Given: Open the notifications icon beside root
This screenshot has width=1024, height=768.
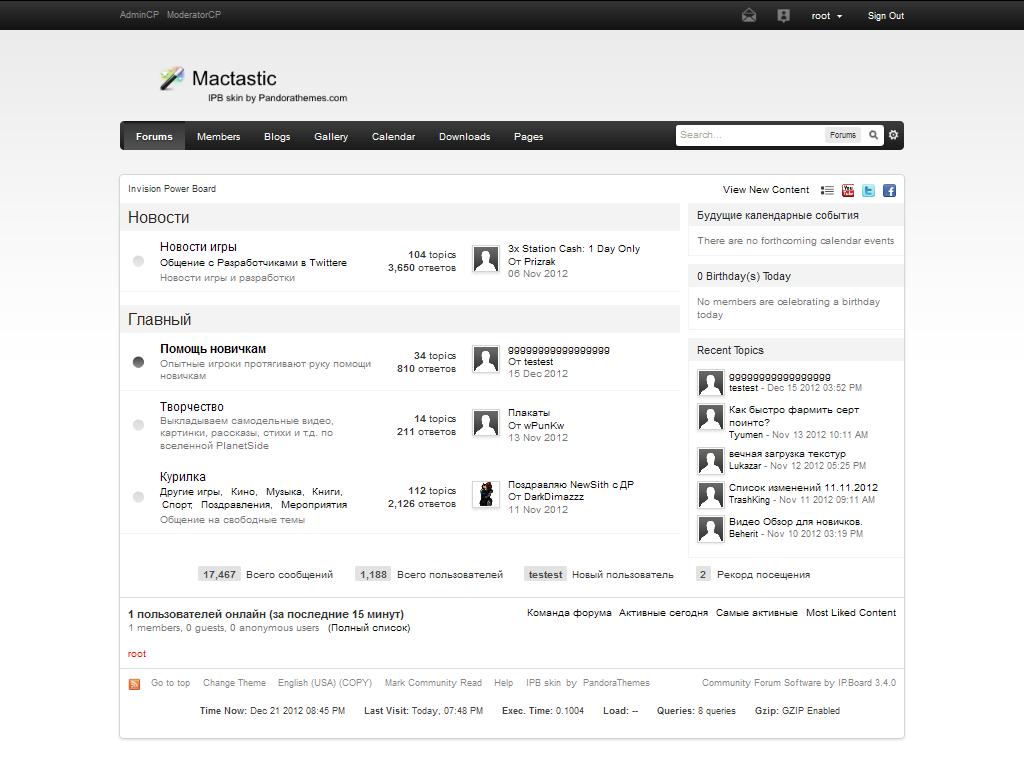Looking at the screenshot, I should tap(783, 15).
